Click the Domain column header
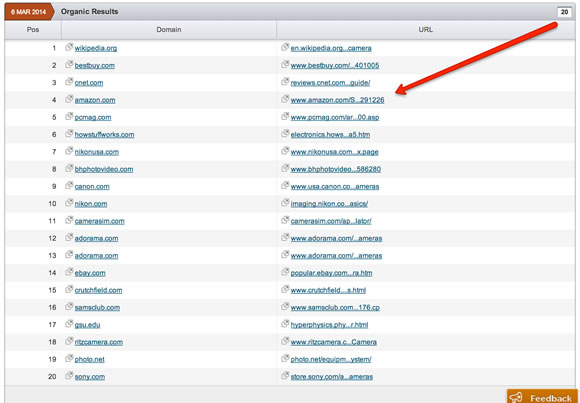This screenshot has width=580, height=403. point(169,30)
